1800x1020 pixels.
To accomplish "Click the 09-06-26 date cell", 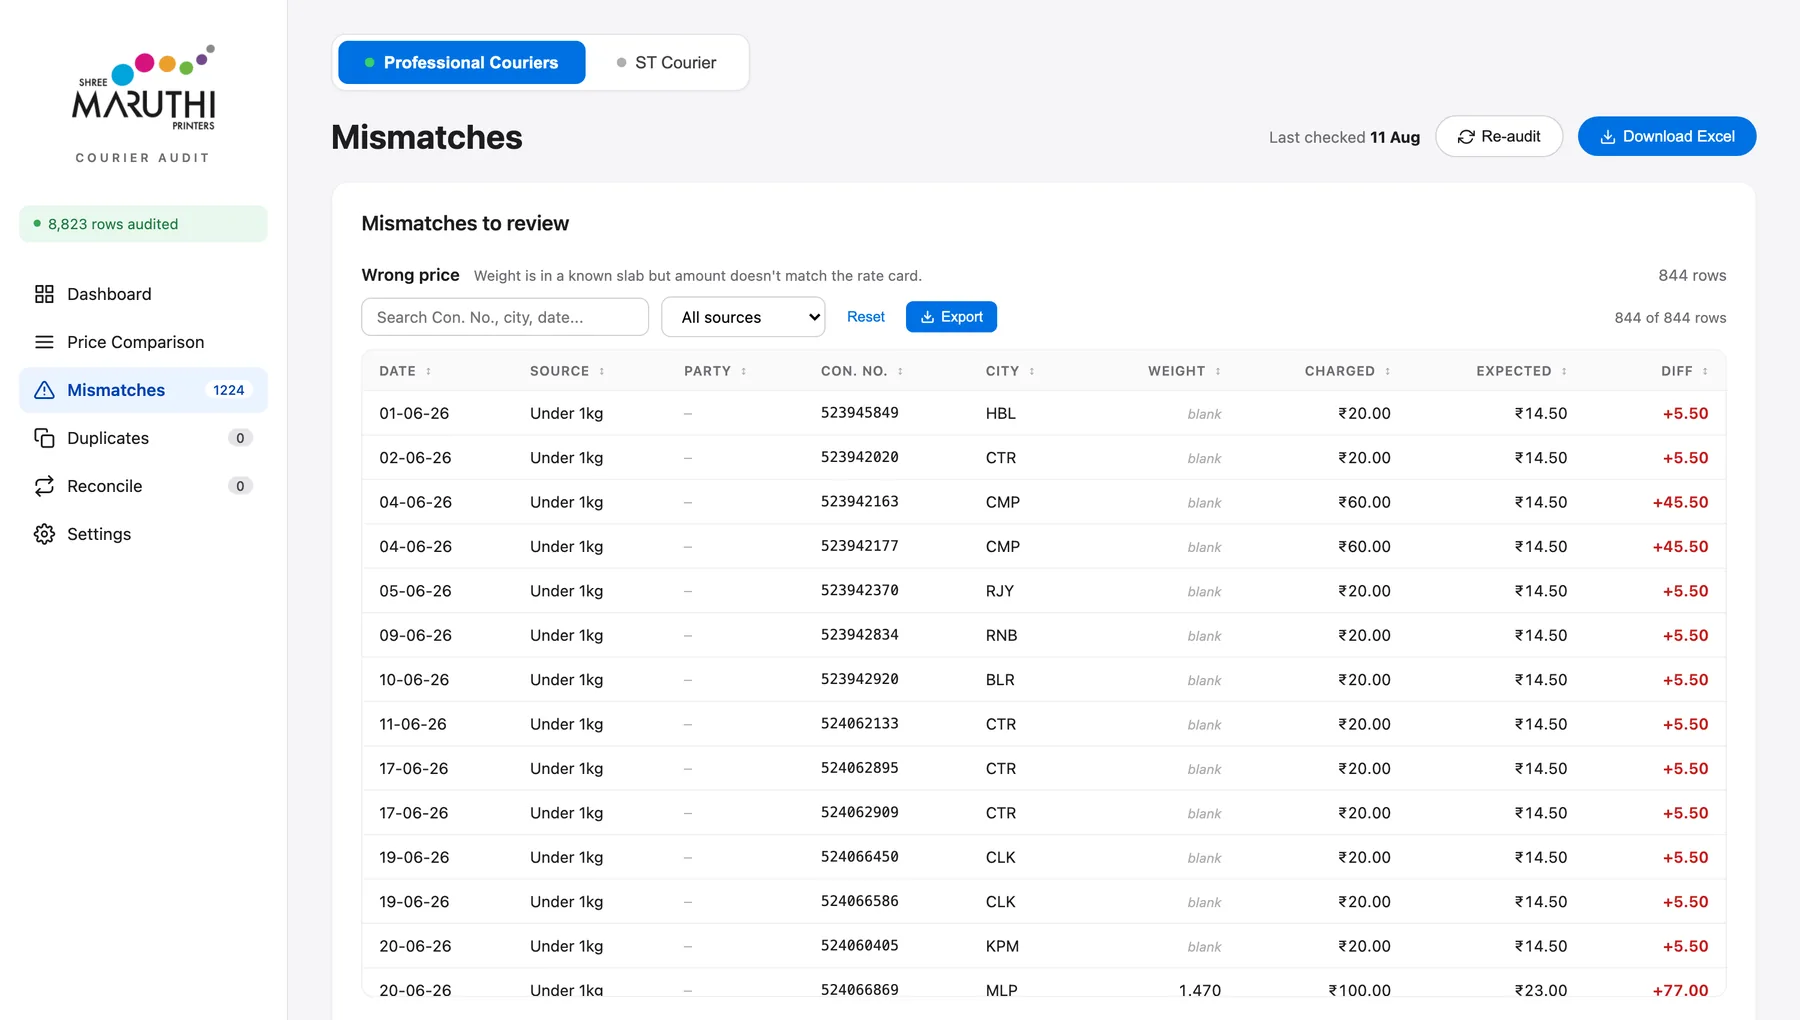I will 415,635.
